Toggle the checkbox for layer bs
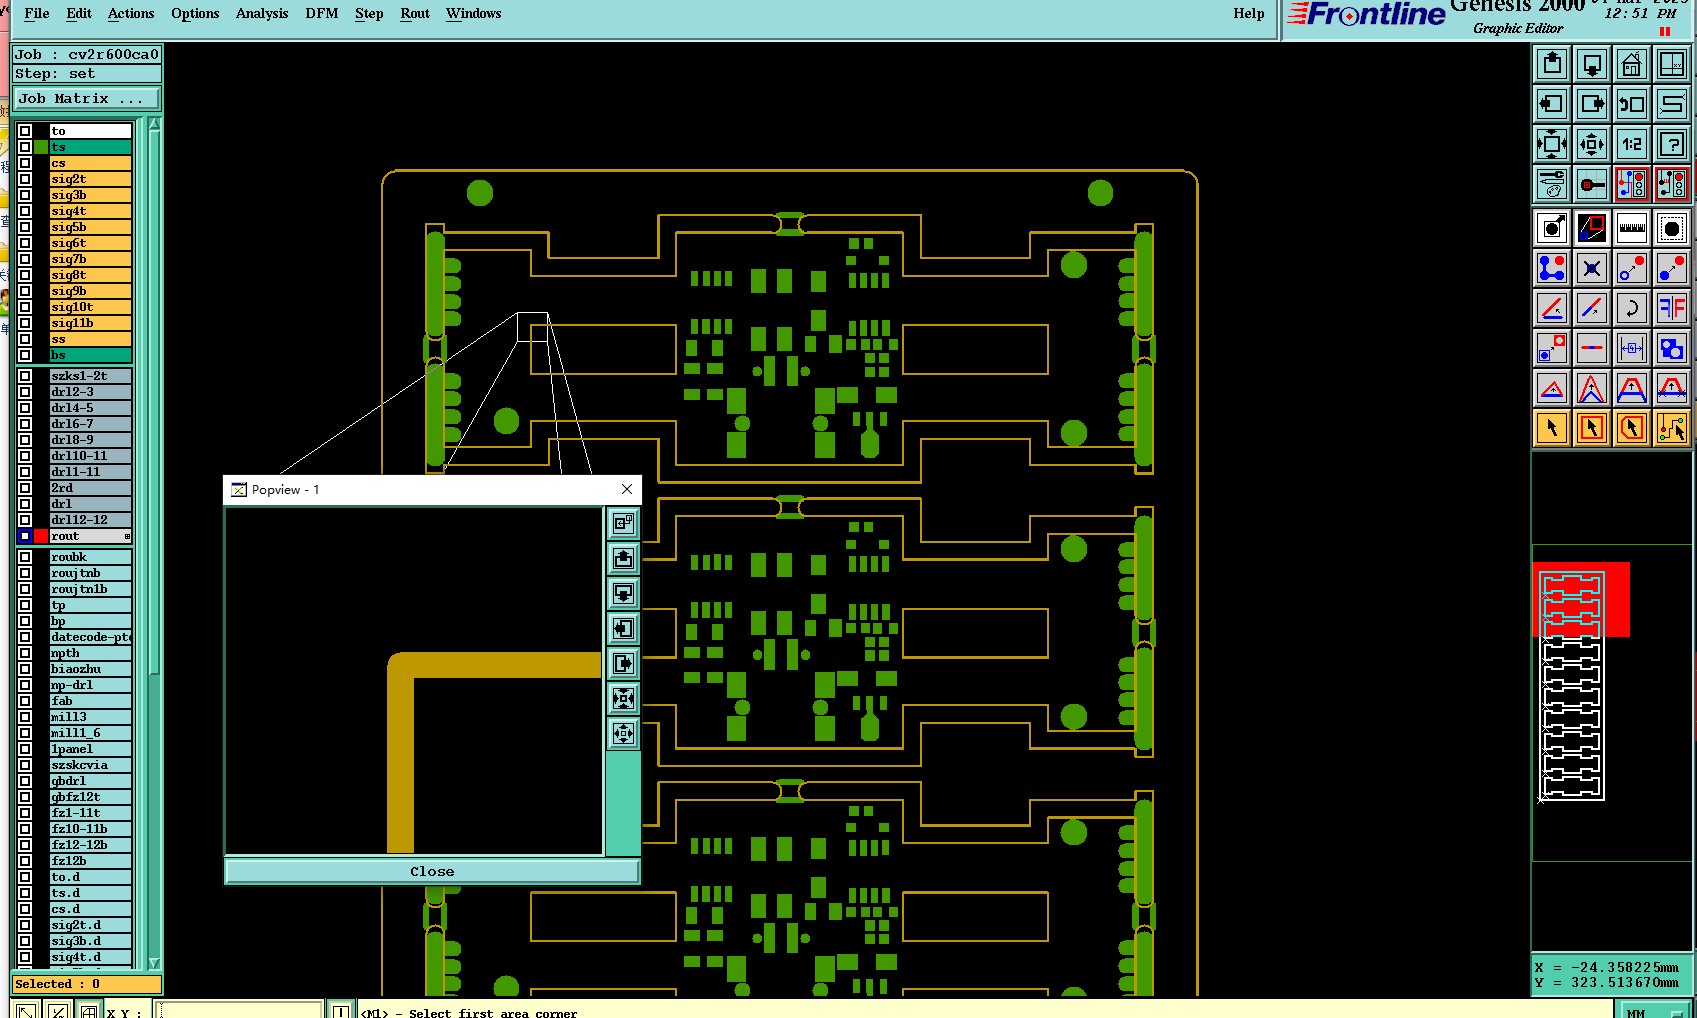The image size is (1697, 1018). click(25, 355)
